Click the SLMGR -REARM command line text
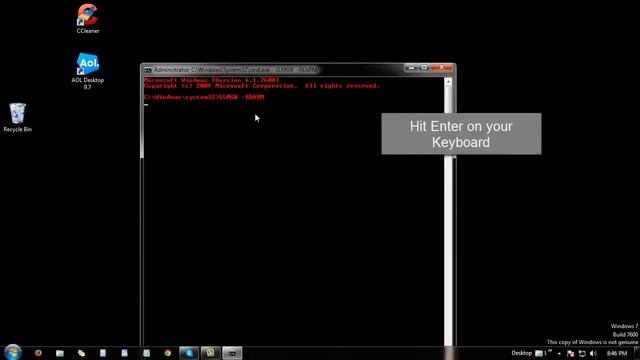This screenshot has width=640, height=360. [x=242, y=97]
